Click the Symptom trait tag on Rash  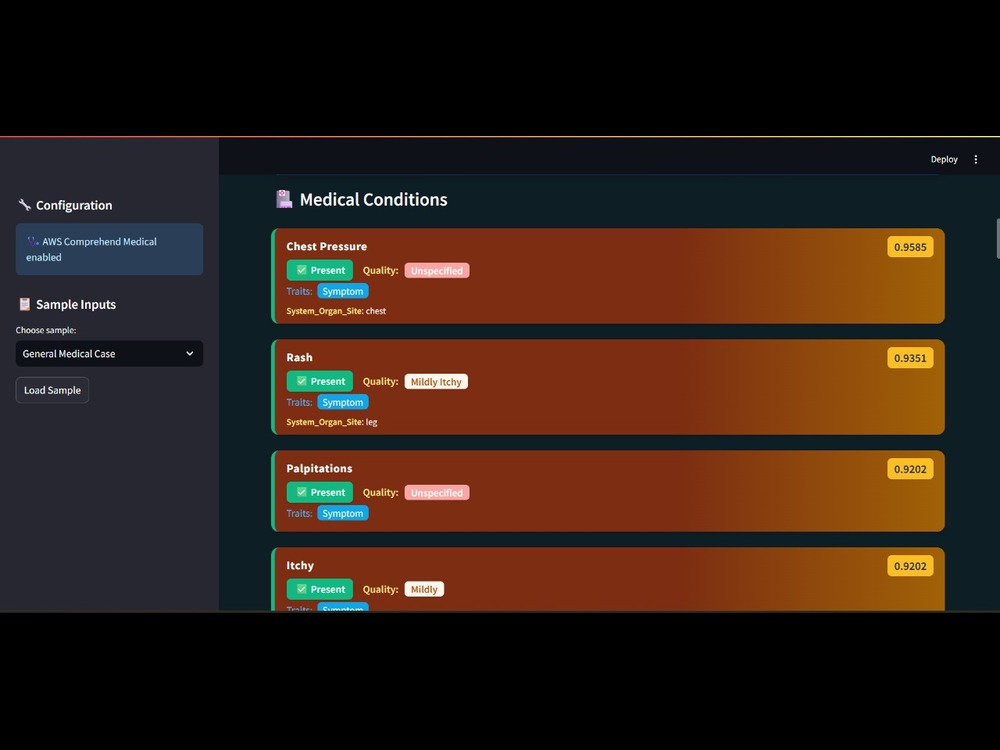[342, 402]
